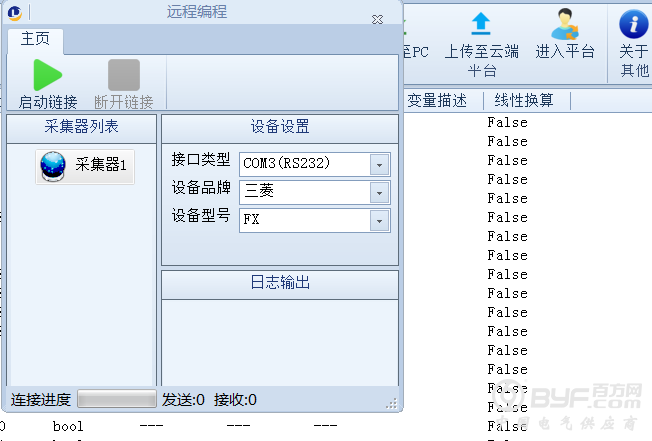Switch to the 主页 tab
Screen dimensions: 652x441
(x=35, y=39)
